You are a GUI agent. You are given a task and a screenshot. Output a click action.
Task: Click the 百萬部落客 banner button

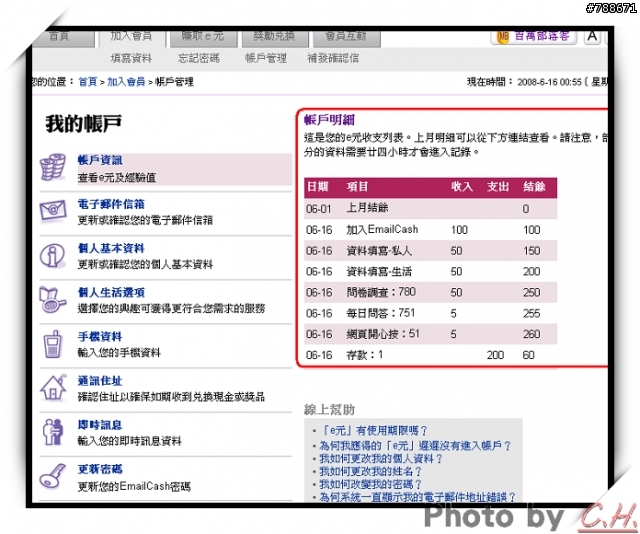[534, 36]
